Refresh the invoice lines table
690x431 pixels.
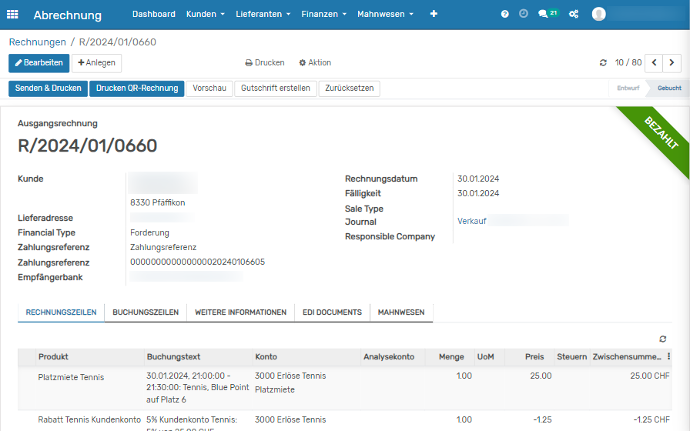[663, 339]
